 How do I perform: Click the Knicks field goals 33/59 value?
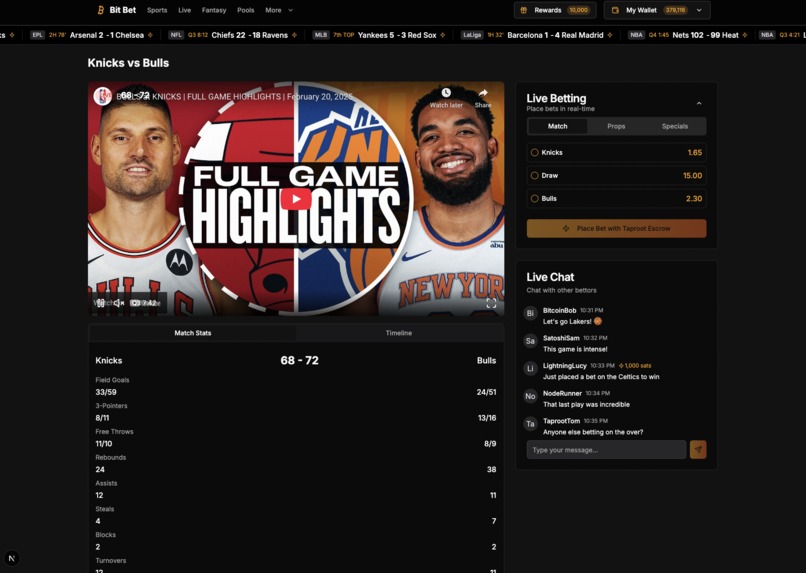[106, 392]
